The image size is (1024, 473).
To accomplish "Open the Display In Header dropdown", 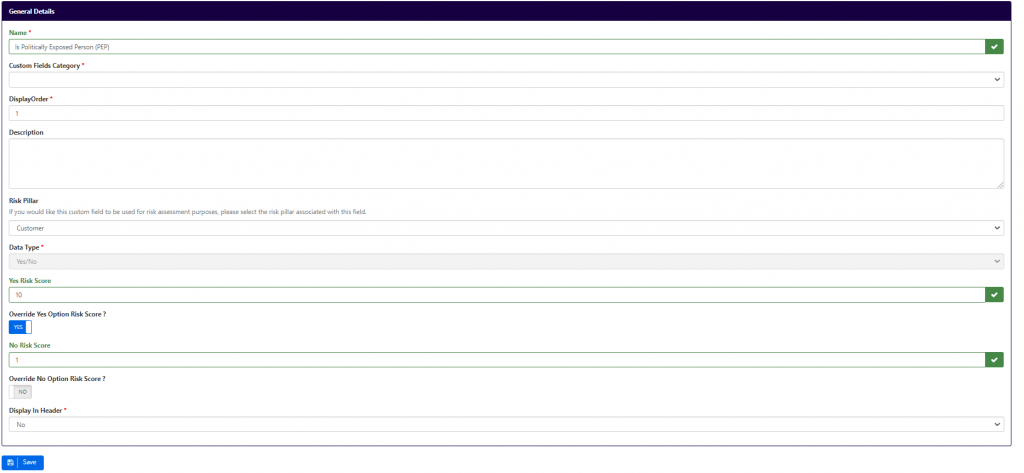I will point(506,424).
